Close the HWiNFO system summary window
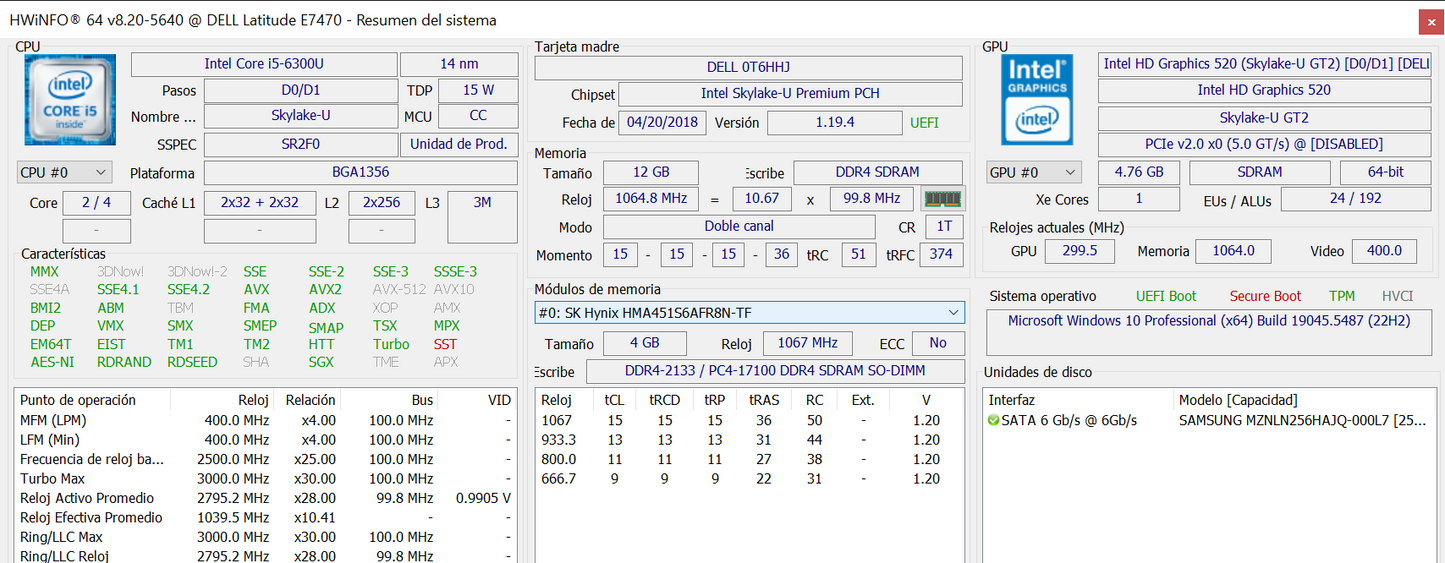Viewport: 1445px width, 563px height. pyautogui.click(x=1430, y=21)
